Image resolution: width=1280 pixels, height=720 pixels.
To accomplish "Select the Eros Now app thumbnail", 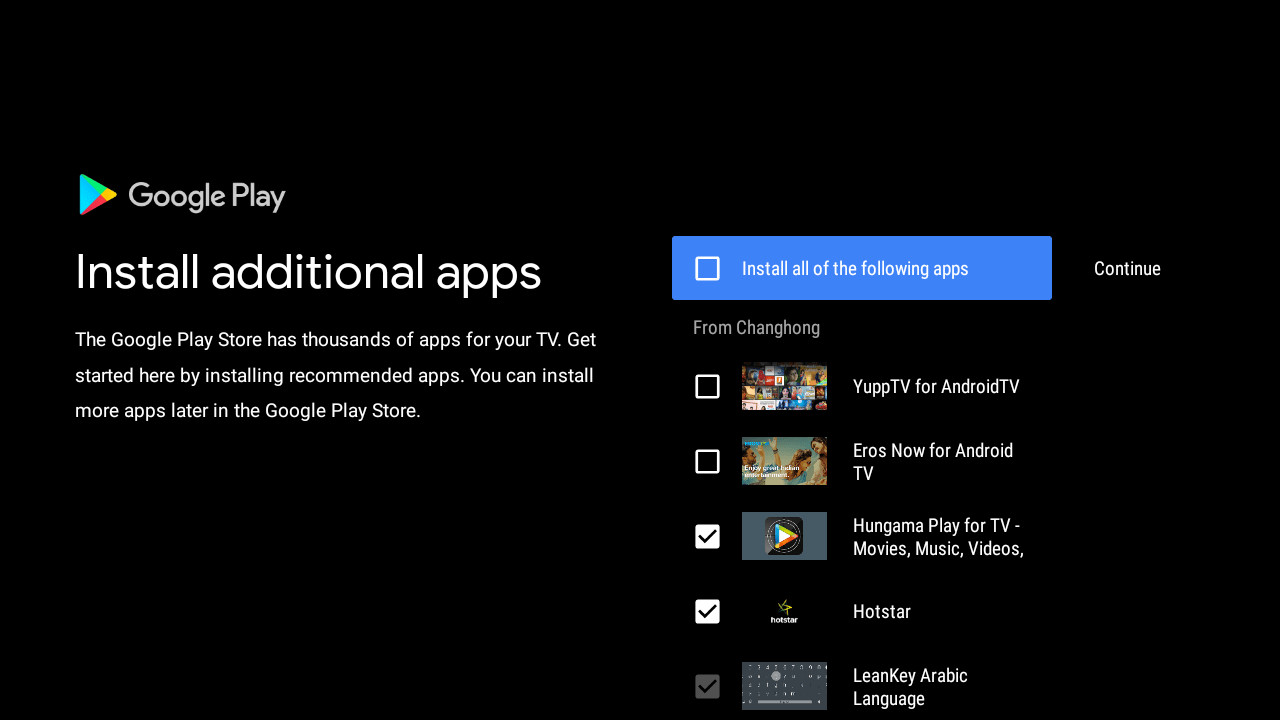I will (x=784, y=461).
